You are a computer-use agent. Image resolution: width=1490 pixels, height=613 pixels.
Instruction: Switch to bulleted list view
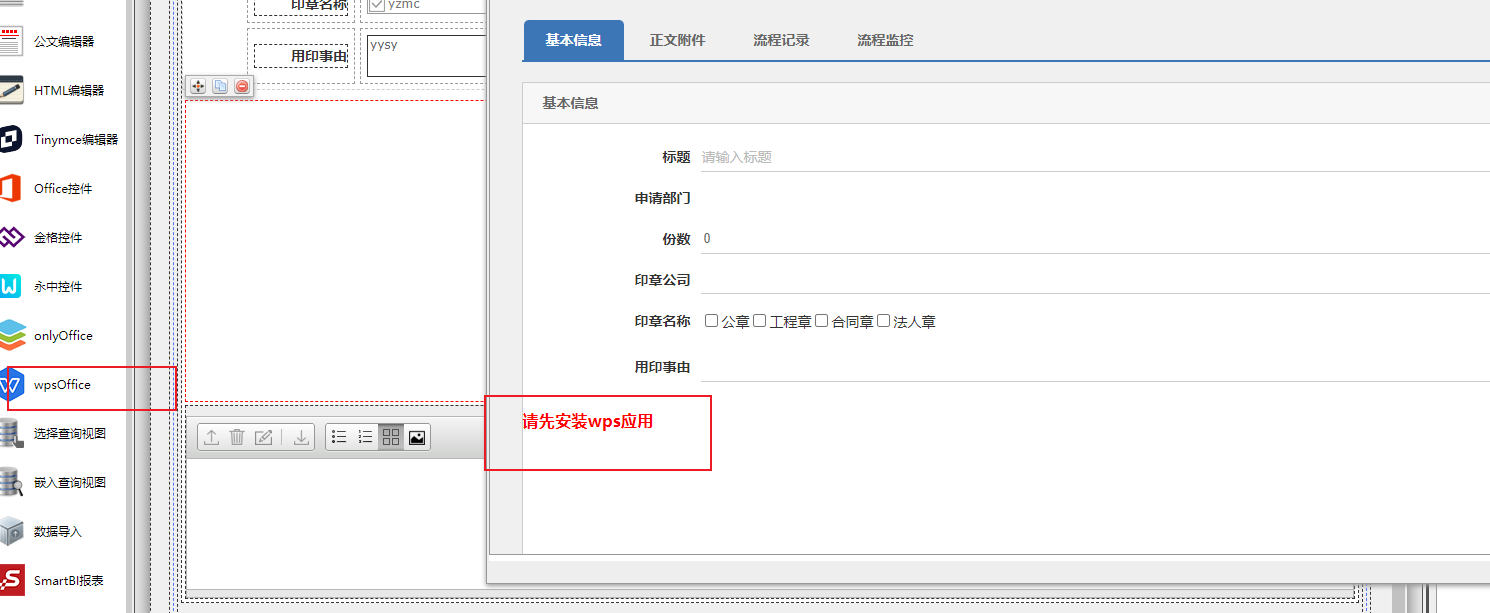pos(339,437)
